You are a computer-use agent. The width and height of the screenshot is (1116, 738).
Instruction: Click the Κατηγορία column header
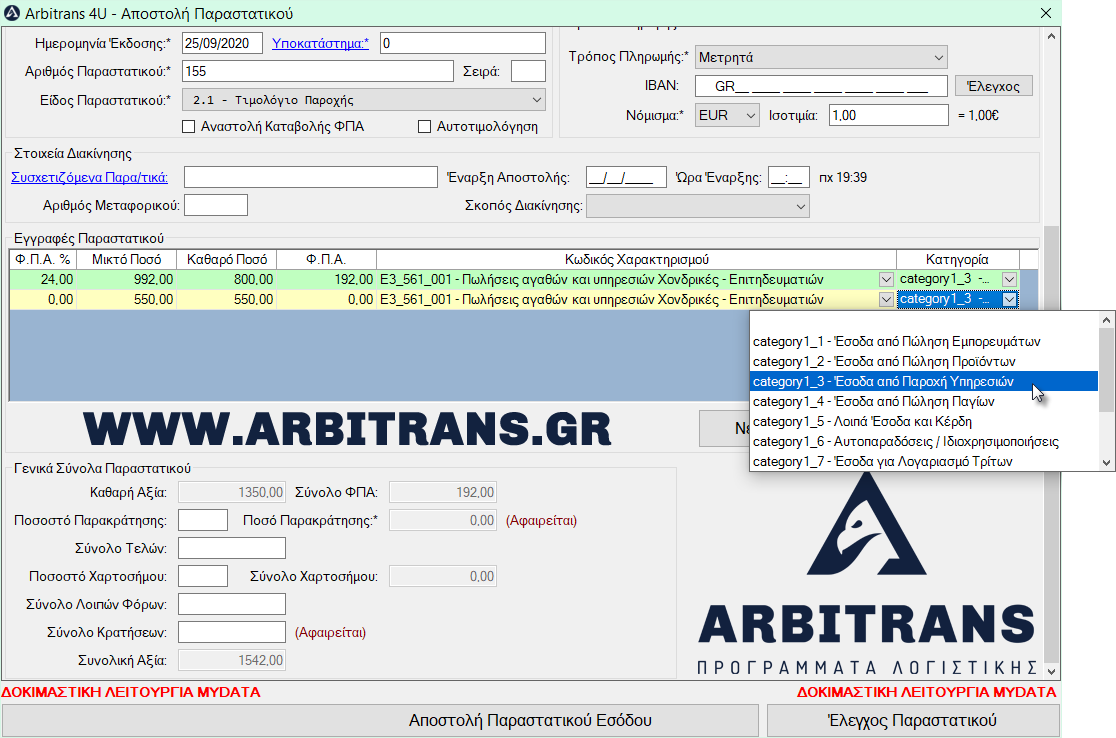click(957, 260)
